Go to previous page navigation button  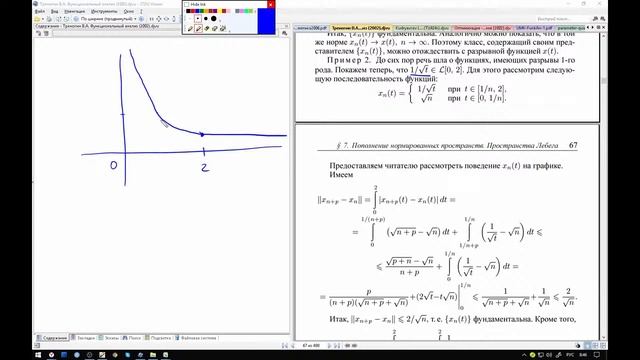[293, 346]
